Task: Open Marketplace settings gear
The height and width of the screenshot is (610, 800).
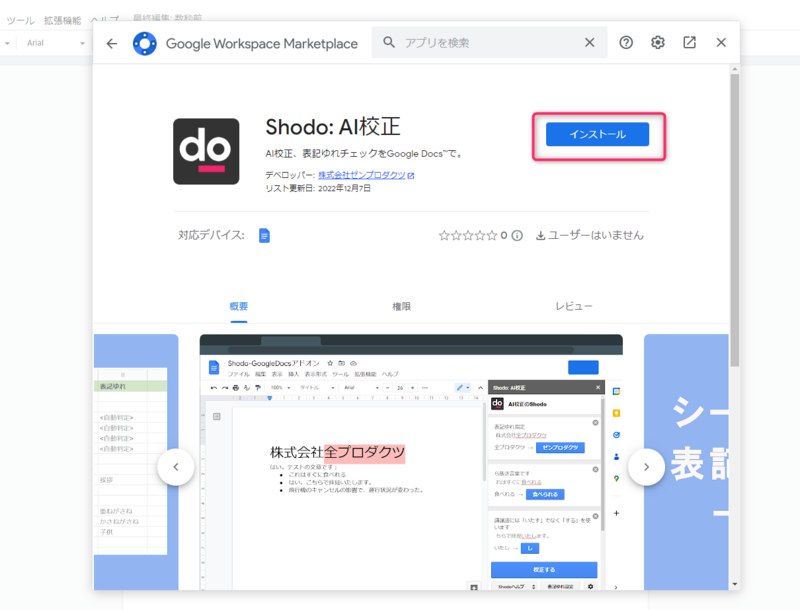Action: [x=658, y=42]
